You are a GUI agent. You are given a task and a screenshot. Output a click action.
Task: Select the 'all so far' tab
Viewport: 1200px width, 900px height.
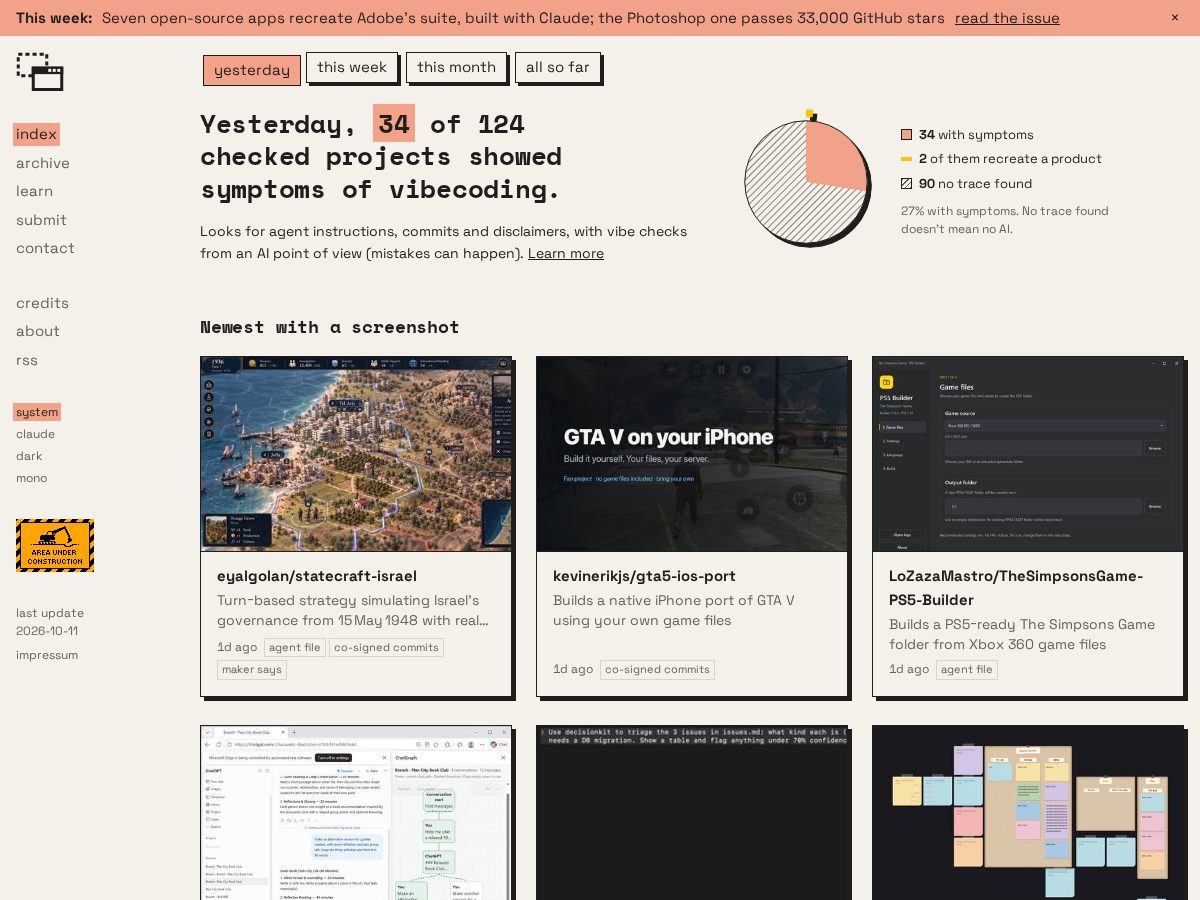tap(558, 67)
